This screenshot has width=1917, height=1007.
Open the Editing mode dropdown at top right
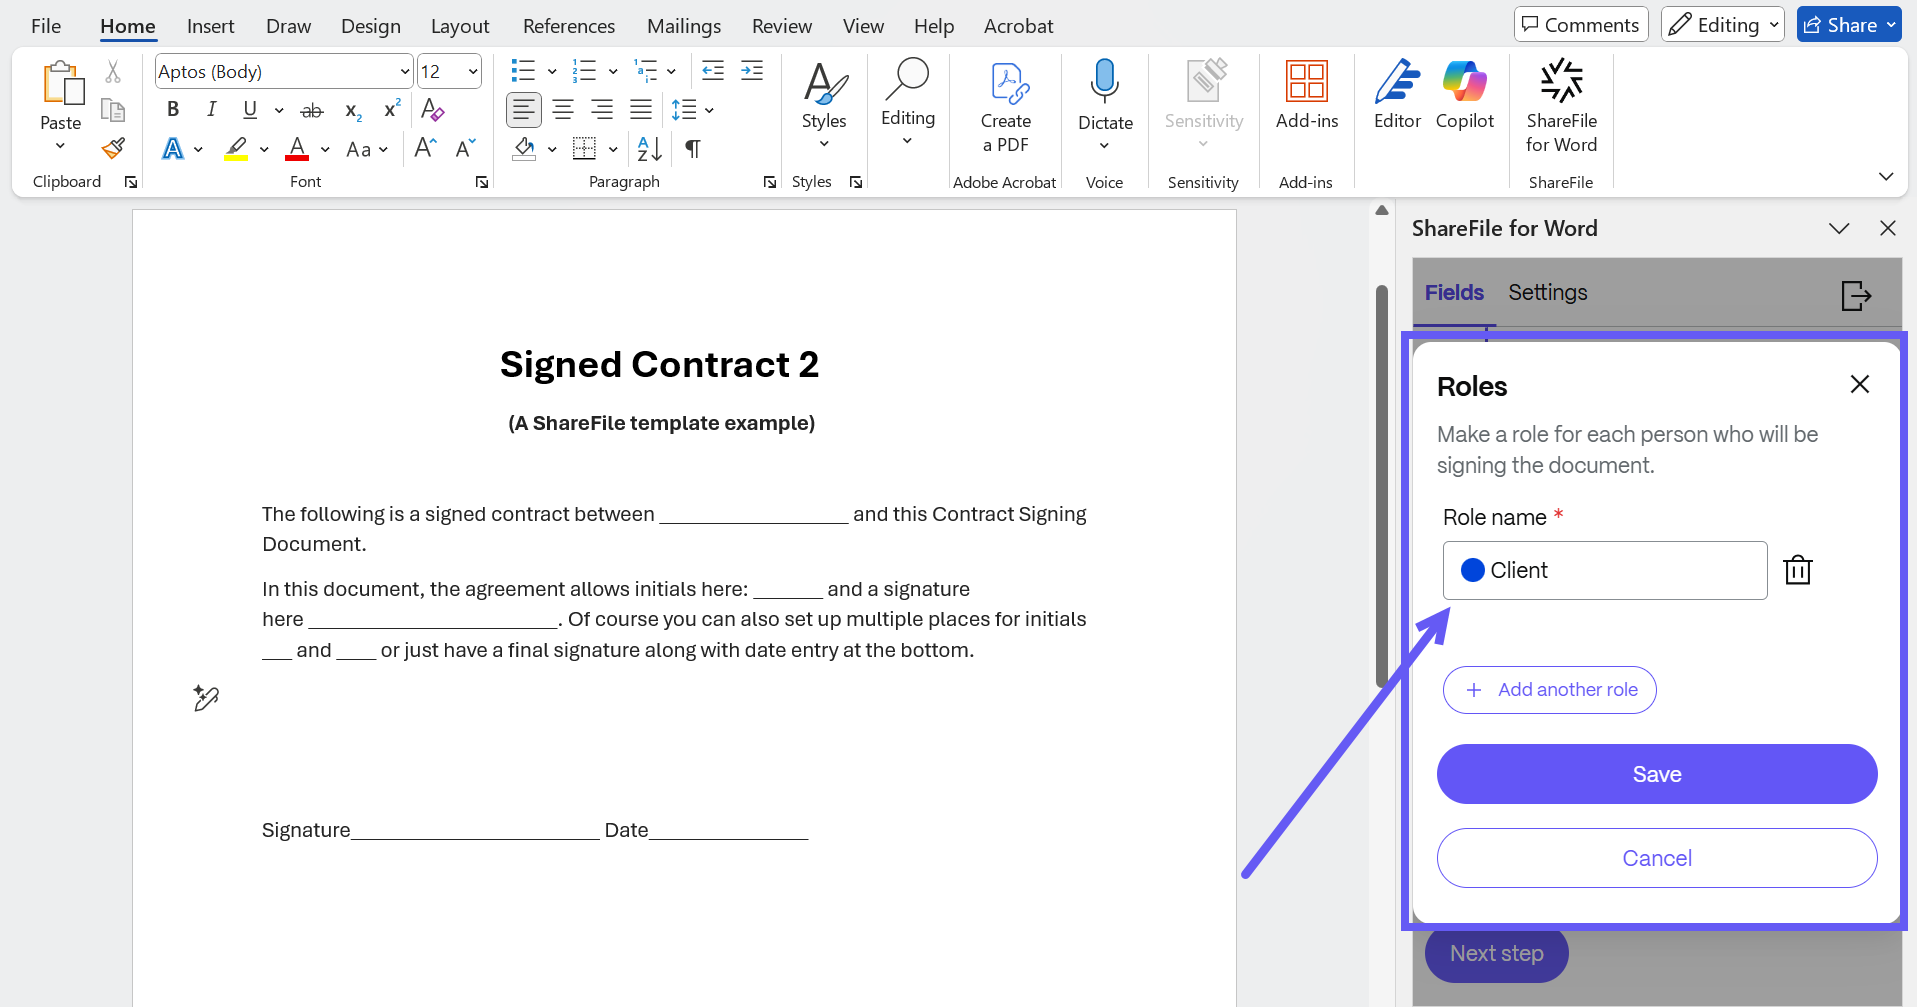(1722, 25)
